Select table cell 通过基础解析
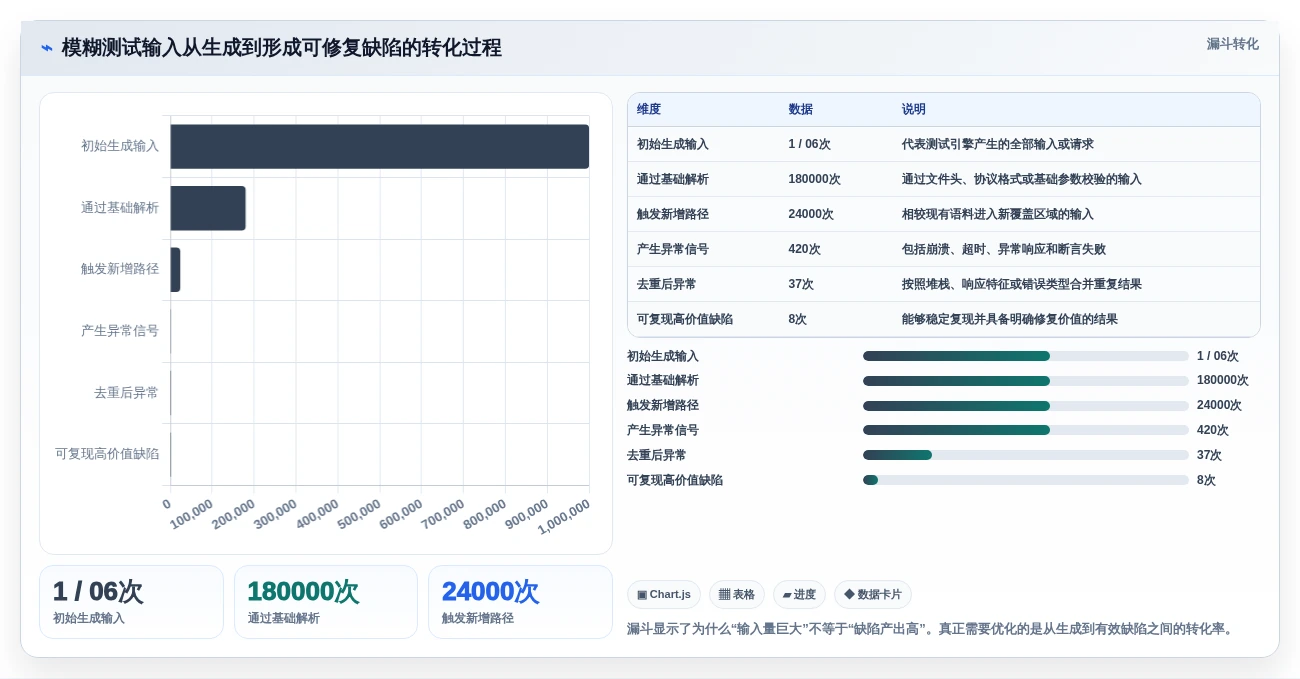 pyautogui.click(x=673, y=179)
